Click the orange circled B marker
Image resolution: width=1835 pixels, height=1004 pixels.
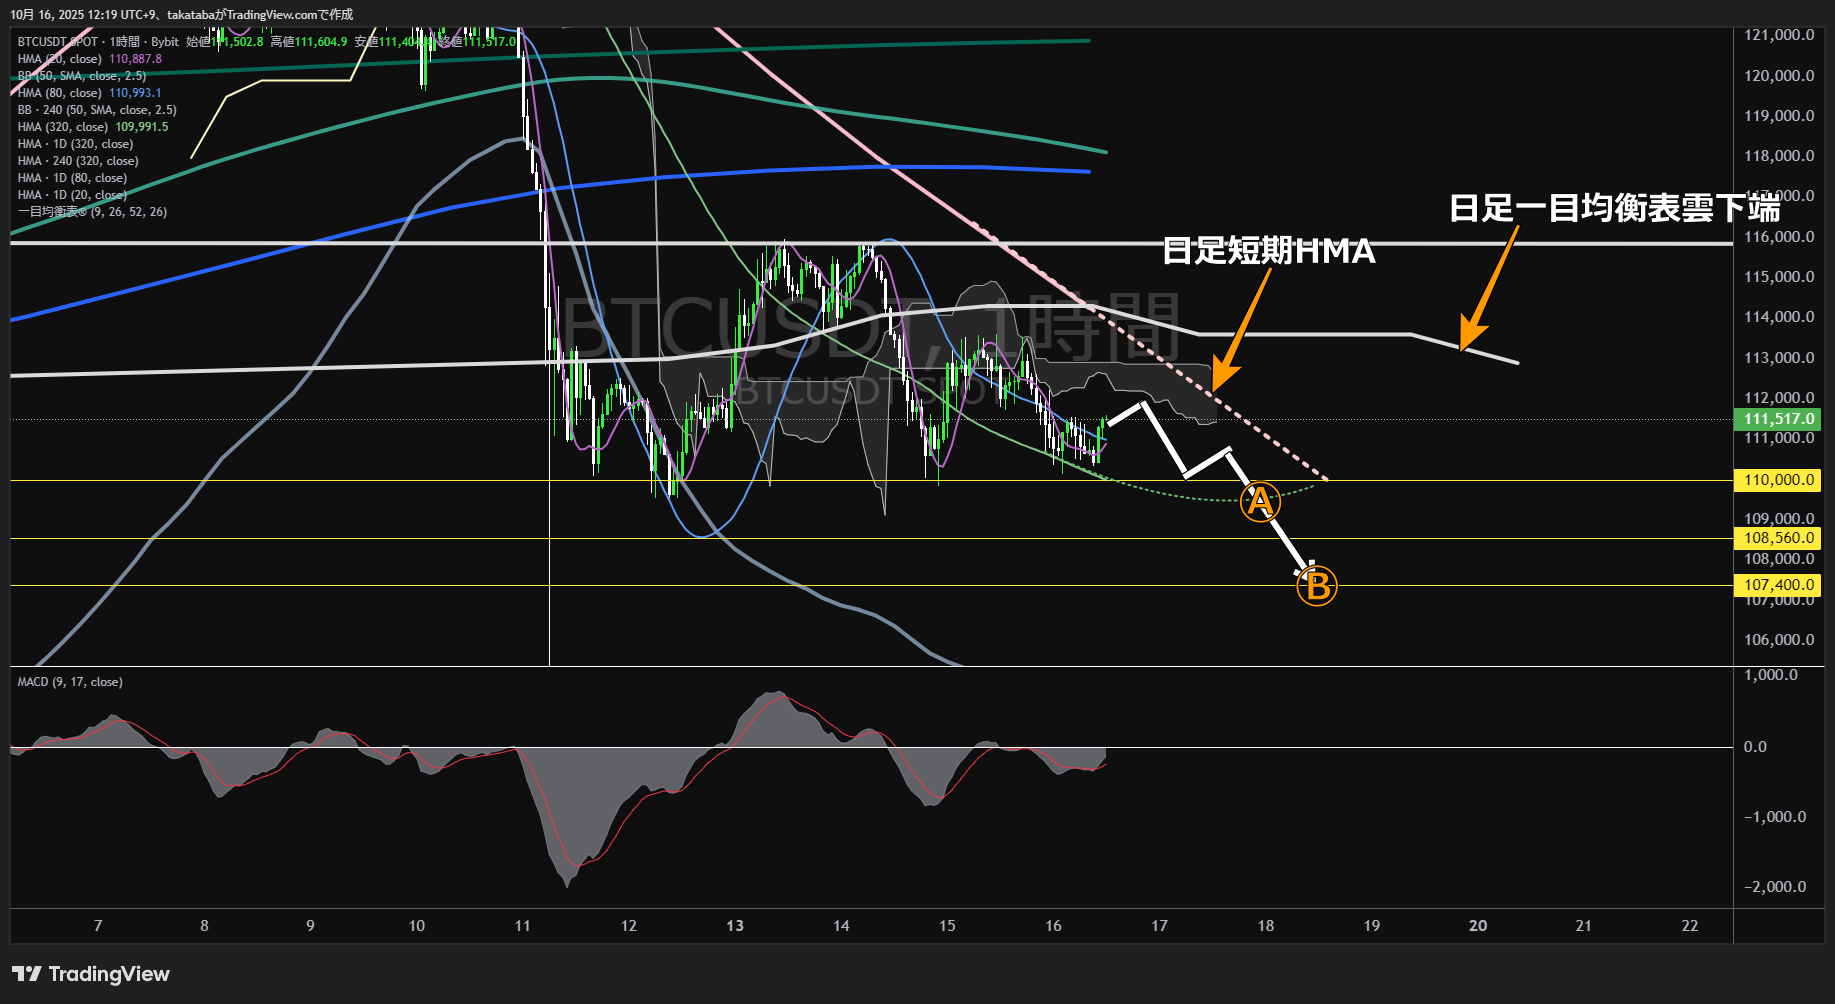coord(1316,586)
